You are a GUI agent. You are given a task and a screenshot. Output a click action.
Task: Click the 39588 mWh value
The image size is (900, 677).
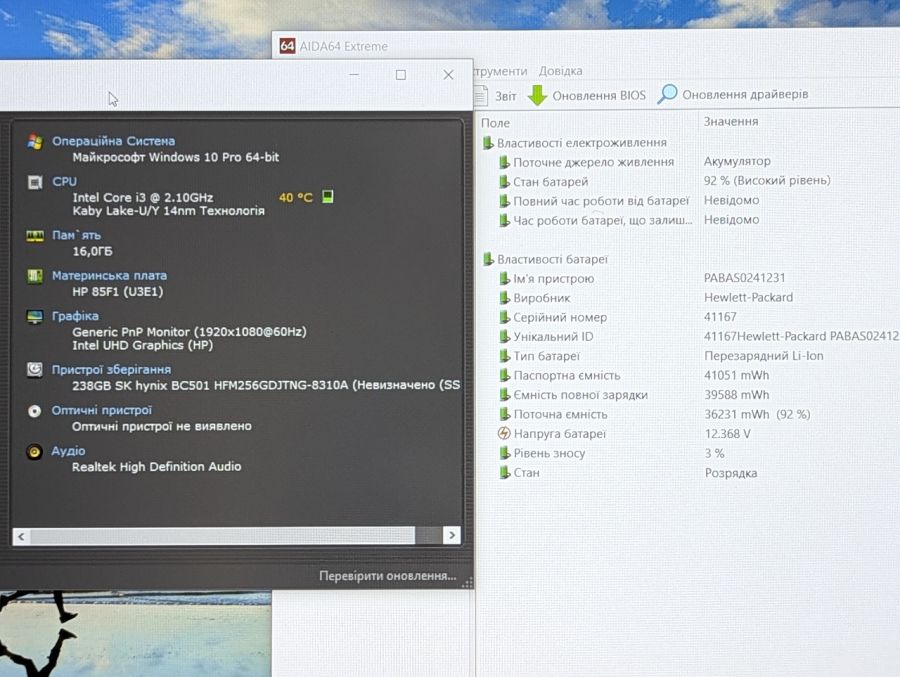click(736, 395)
